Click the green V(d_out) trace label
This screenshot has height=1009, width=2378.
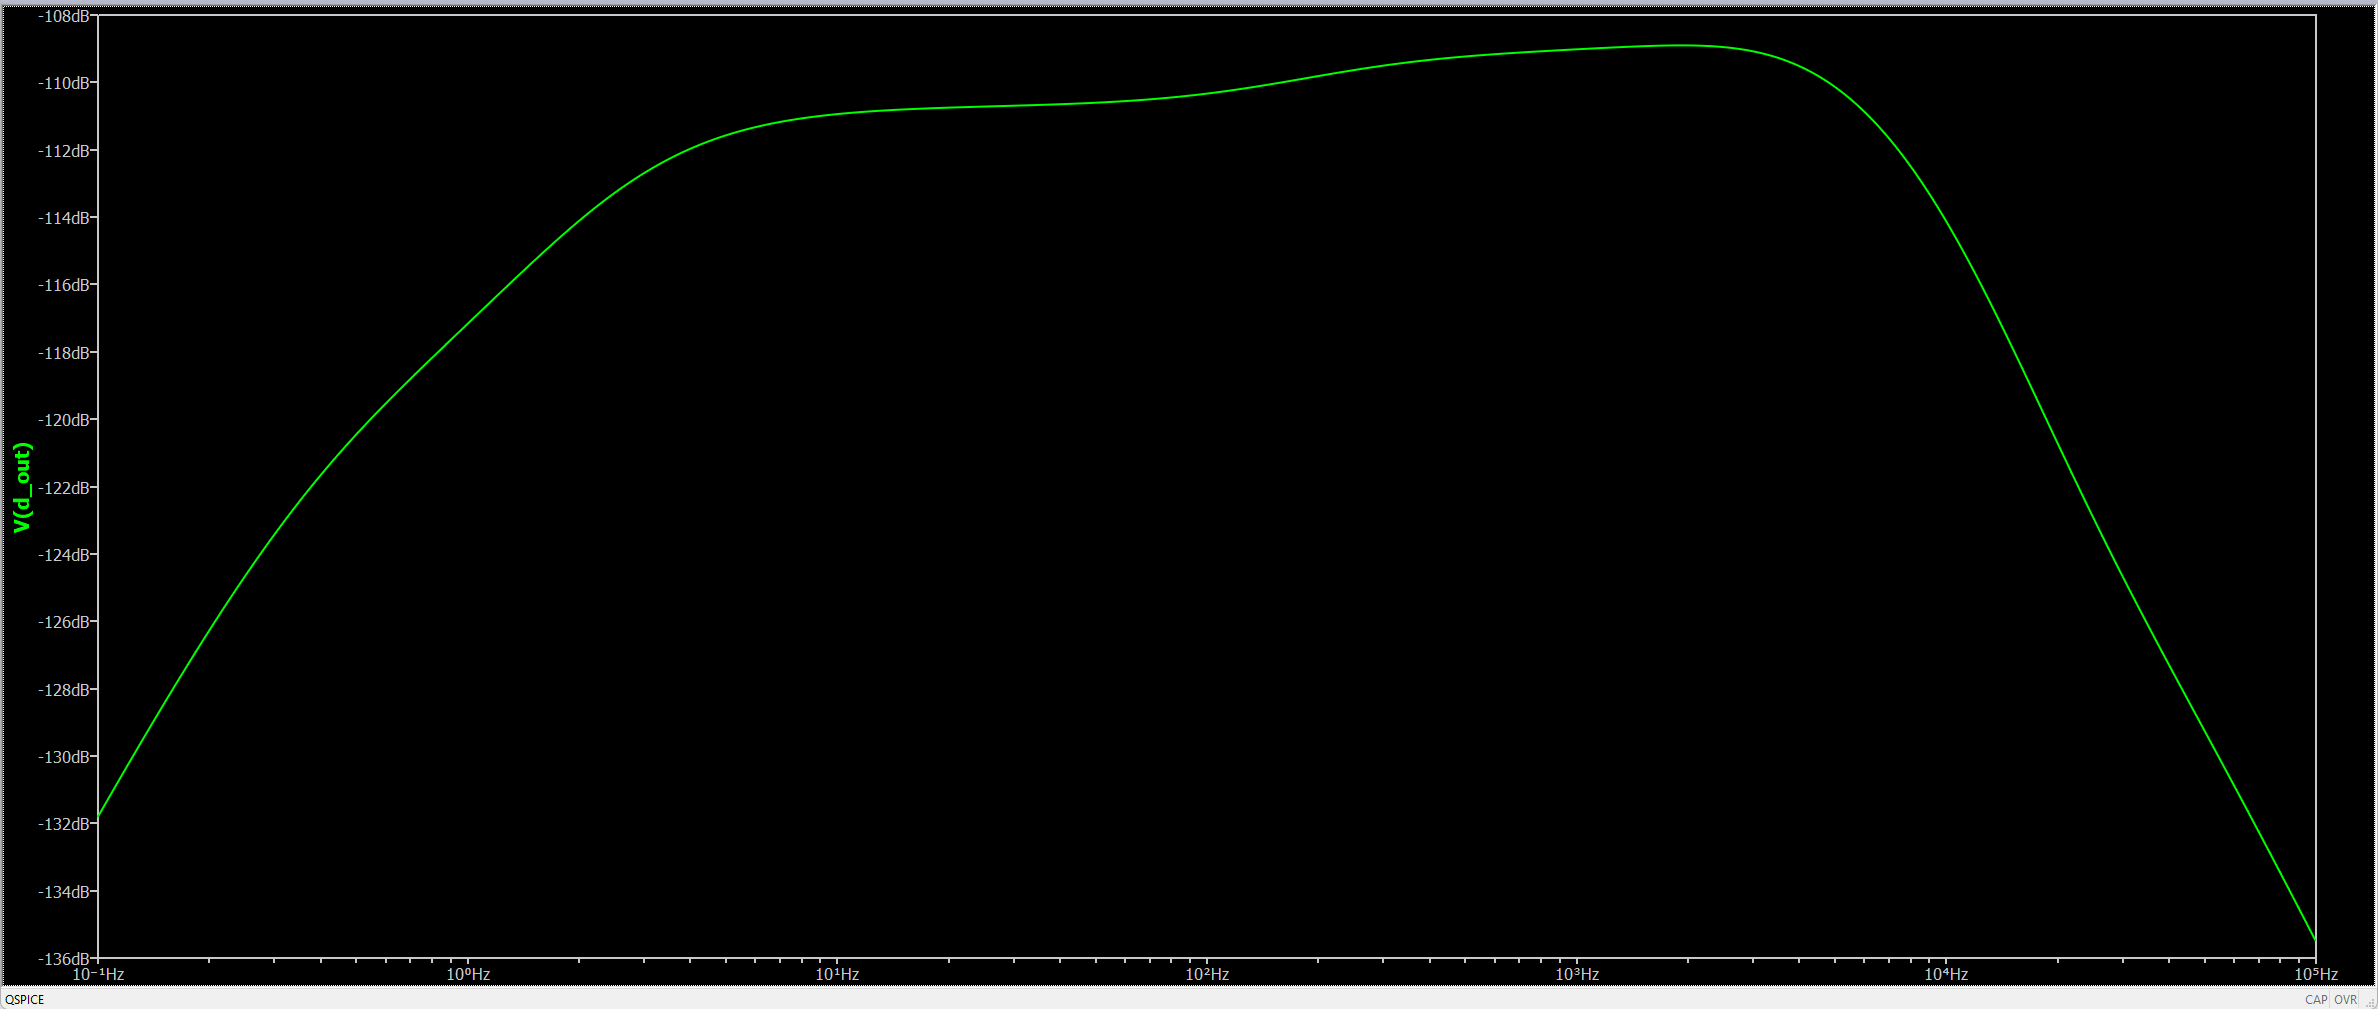pyautogui.click(x=22, y=487)
